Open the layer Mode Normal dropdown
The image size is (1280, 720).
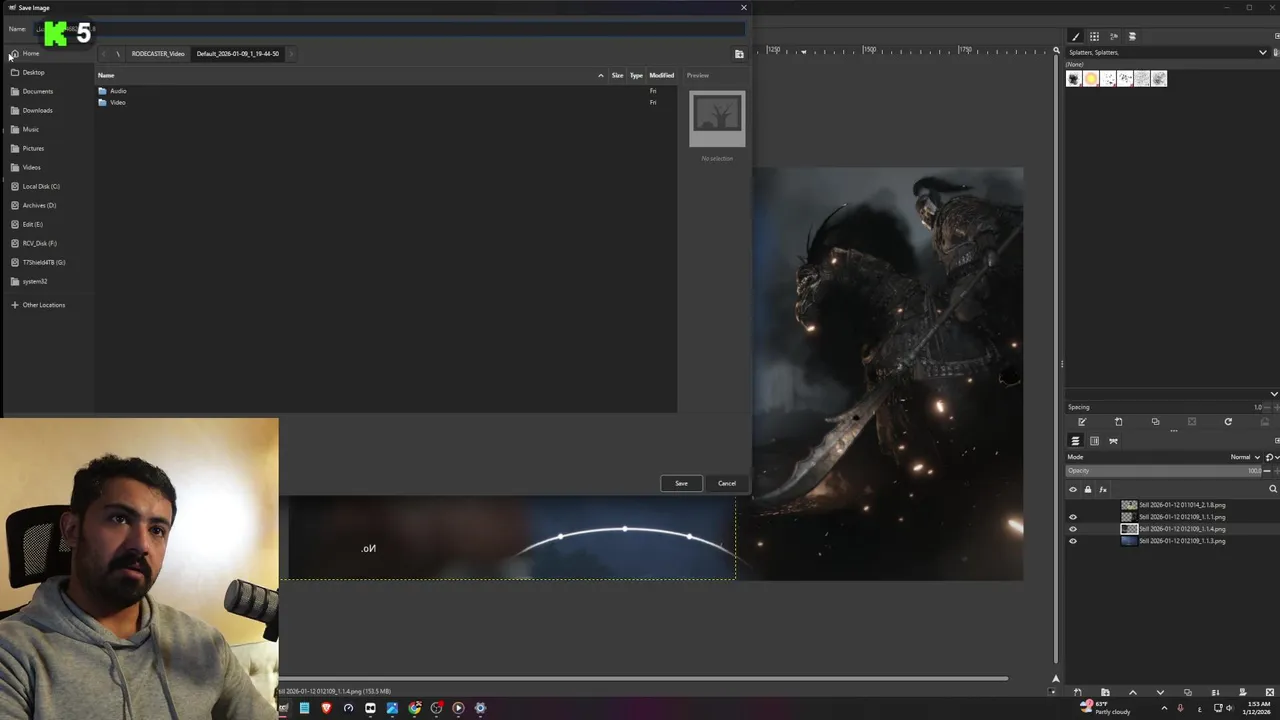click(1245, 457)
